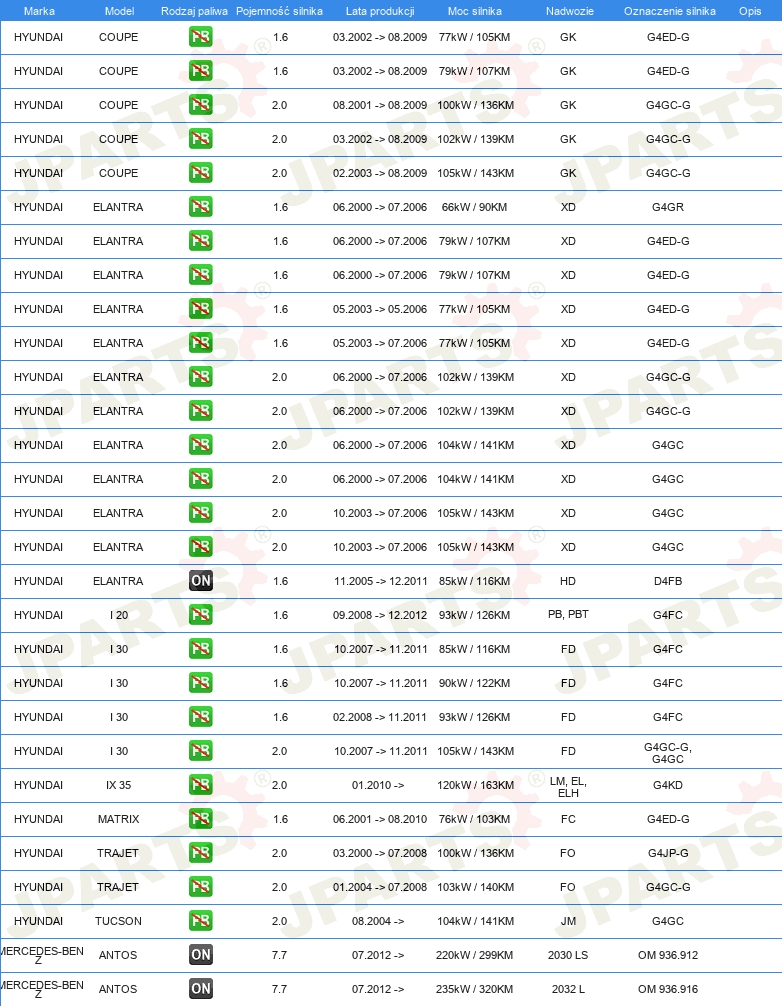Viewport: 782px width, 1006px height.
Task: Click the Model column header
Action: pos(119,11)
